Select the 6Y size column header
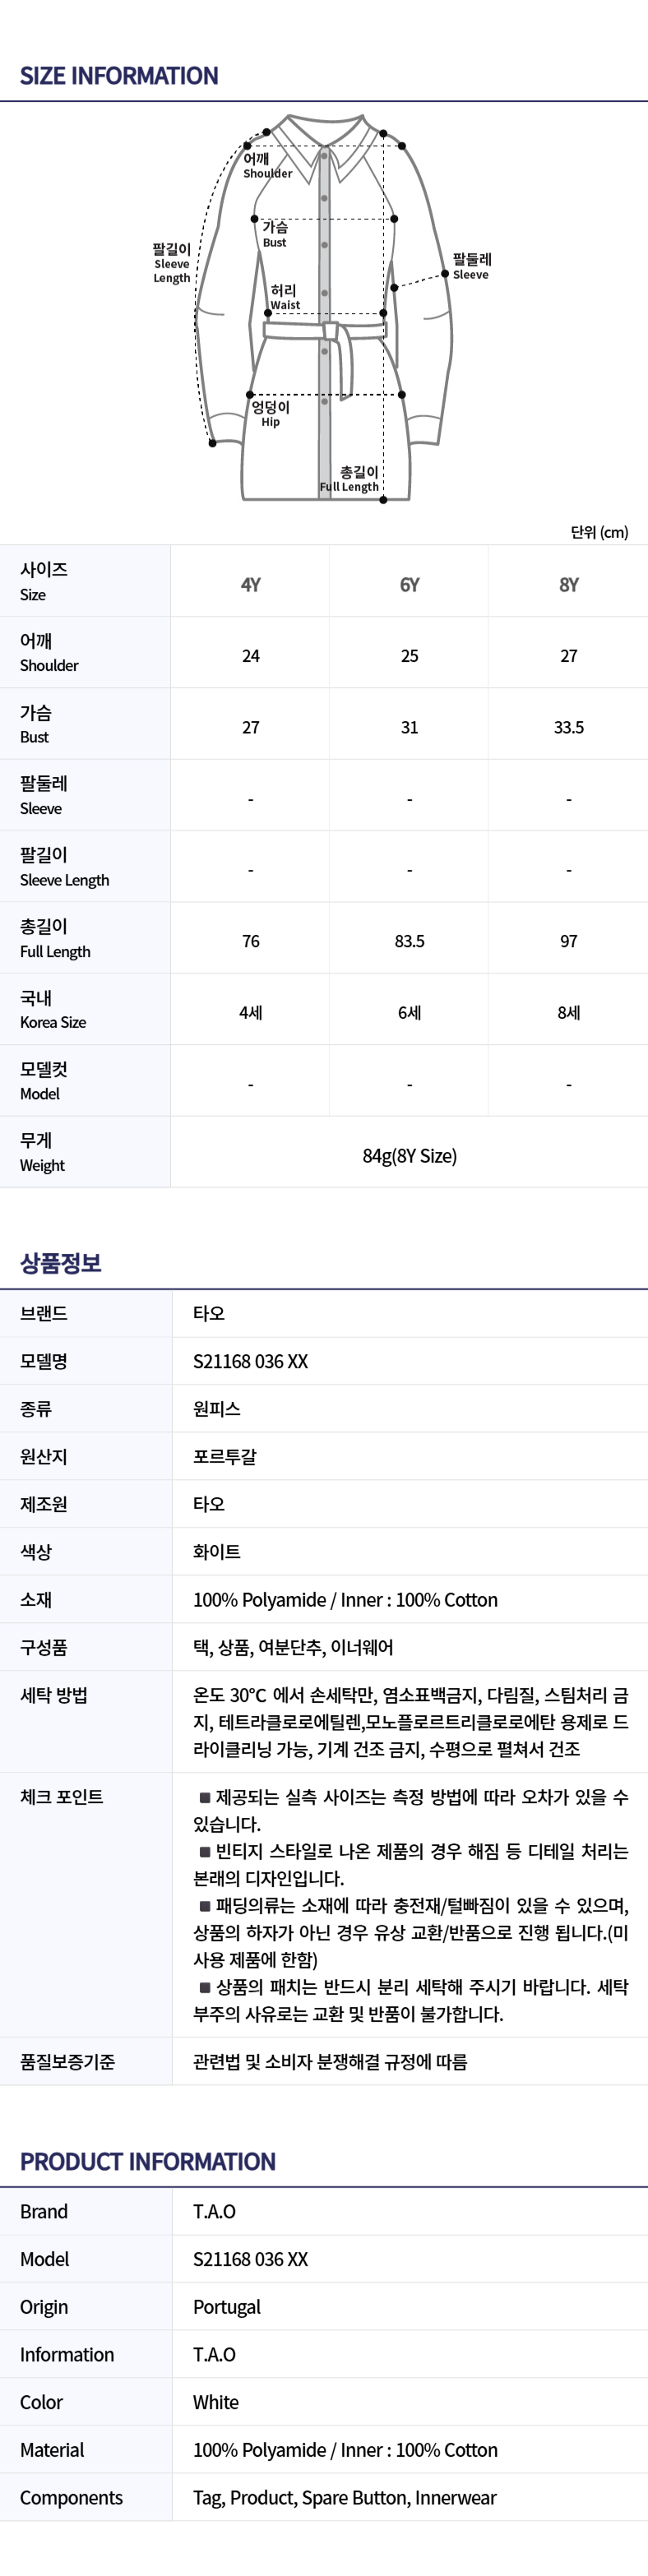648x2576 pixels. (x=409, y=585)
